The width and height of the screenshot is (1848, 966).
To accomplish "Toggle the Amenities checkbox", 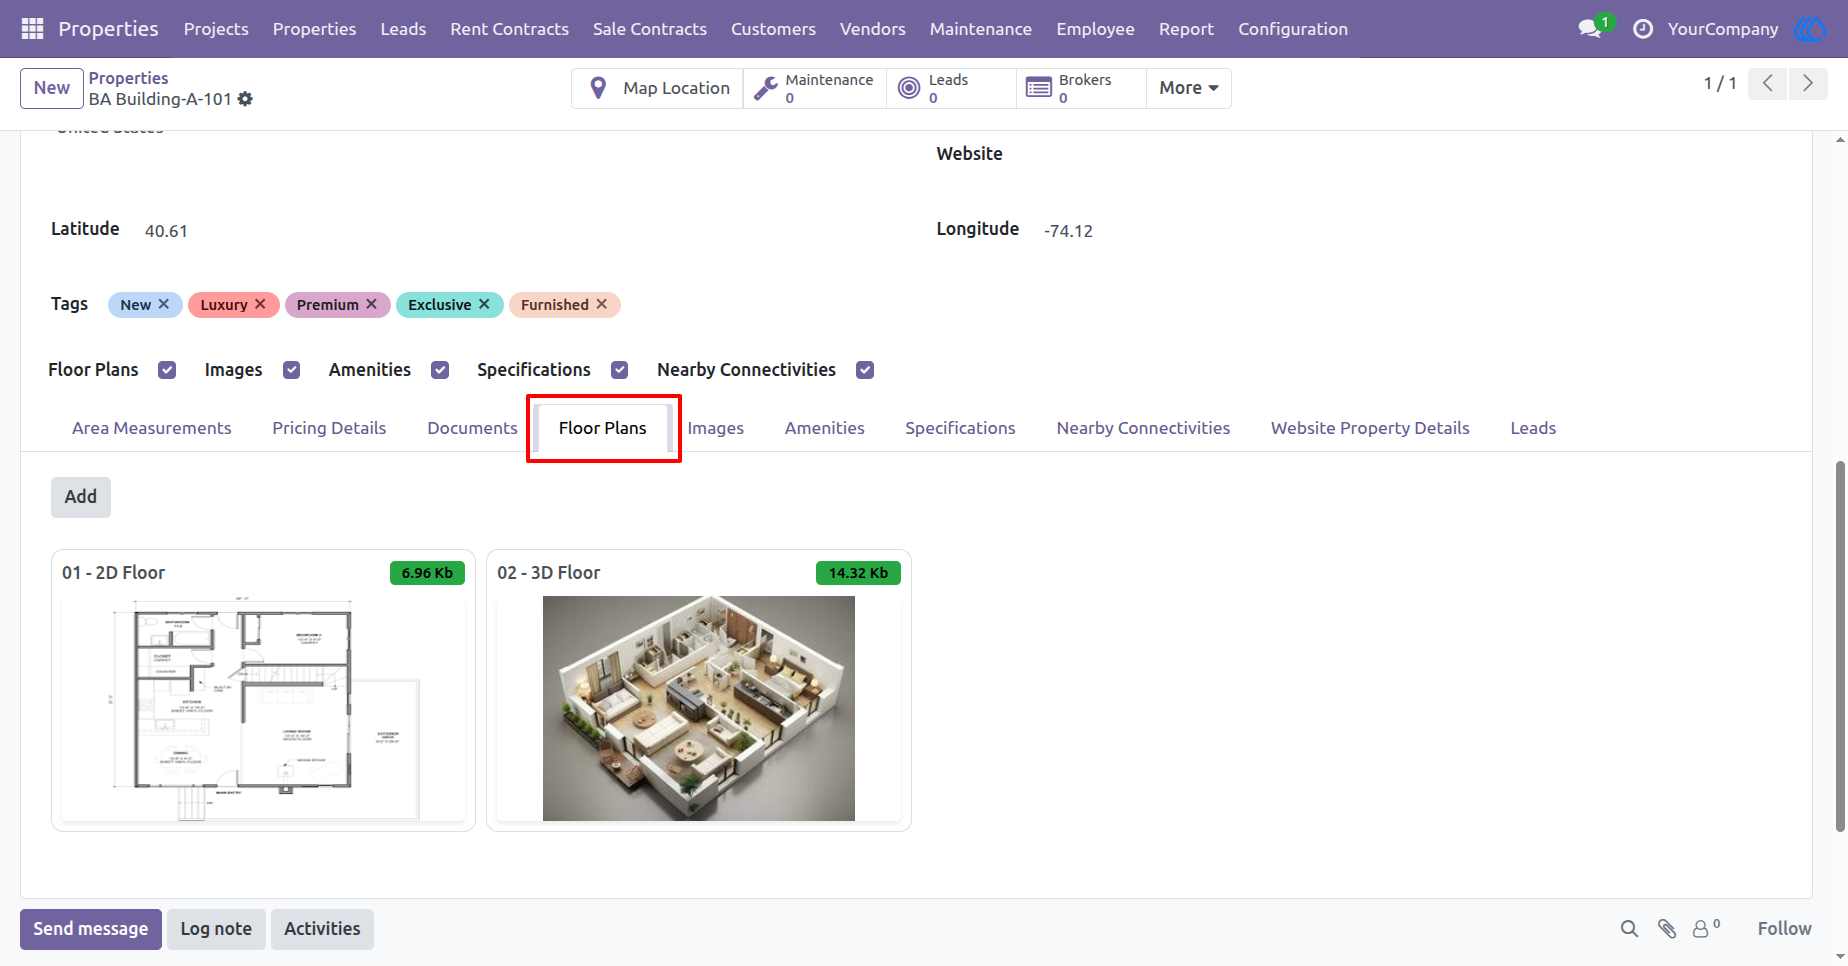I will pos(440,370).
